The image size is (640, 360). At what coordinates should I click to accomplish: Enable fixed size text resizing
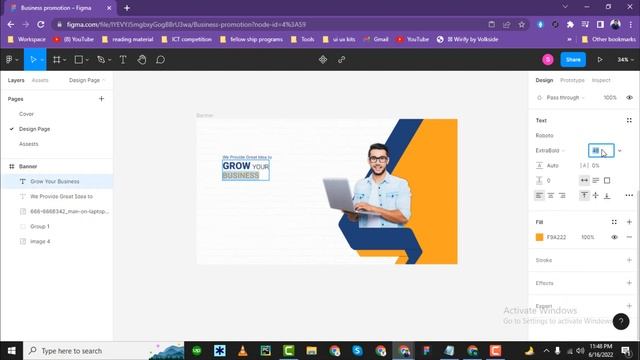click(x=607, y=180)
